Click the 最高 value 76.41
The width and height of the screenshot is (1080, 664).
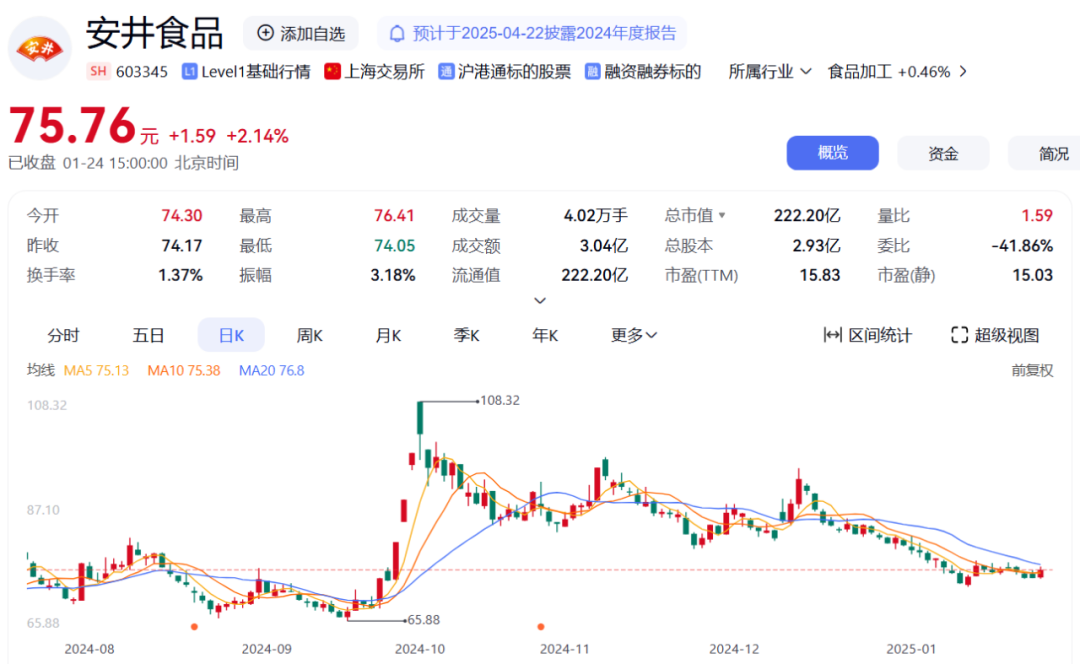coord(394,216)
